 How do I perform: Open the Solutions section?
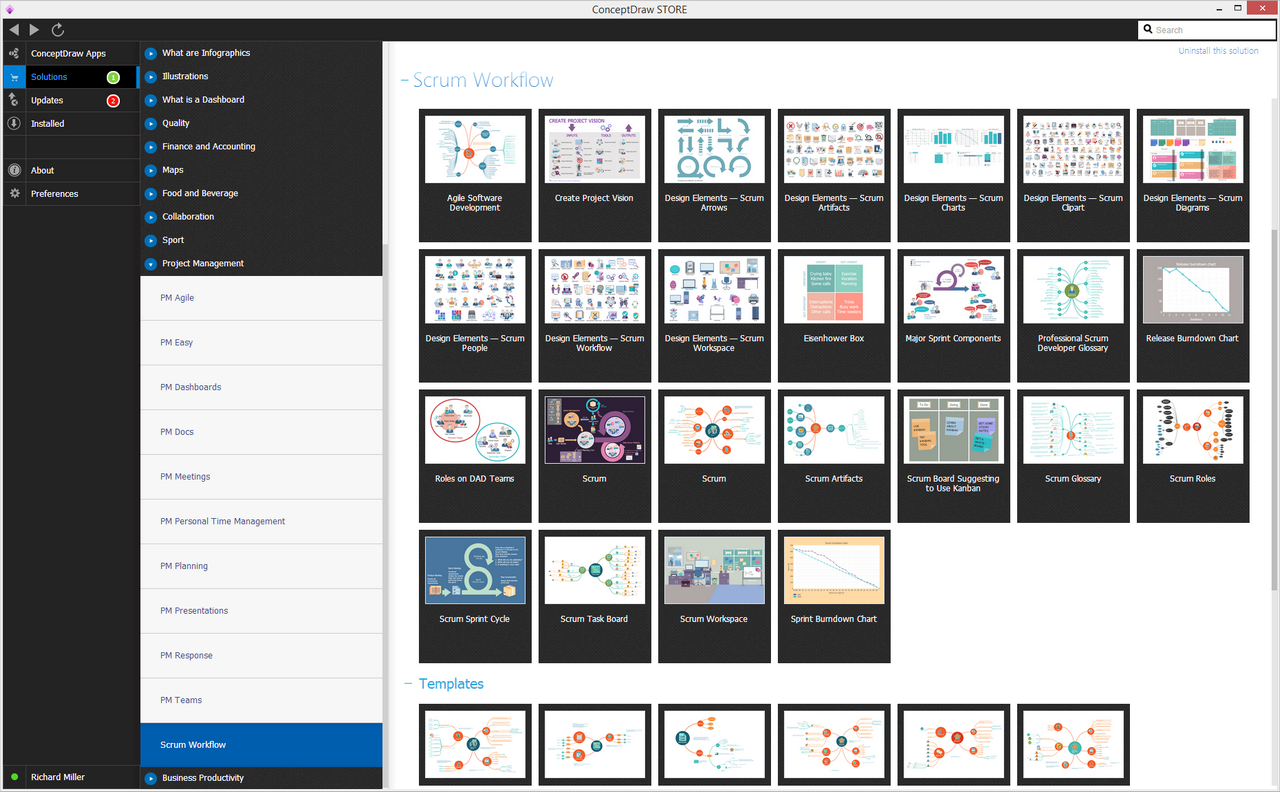click(49, 77)
